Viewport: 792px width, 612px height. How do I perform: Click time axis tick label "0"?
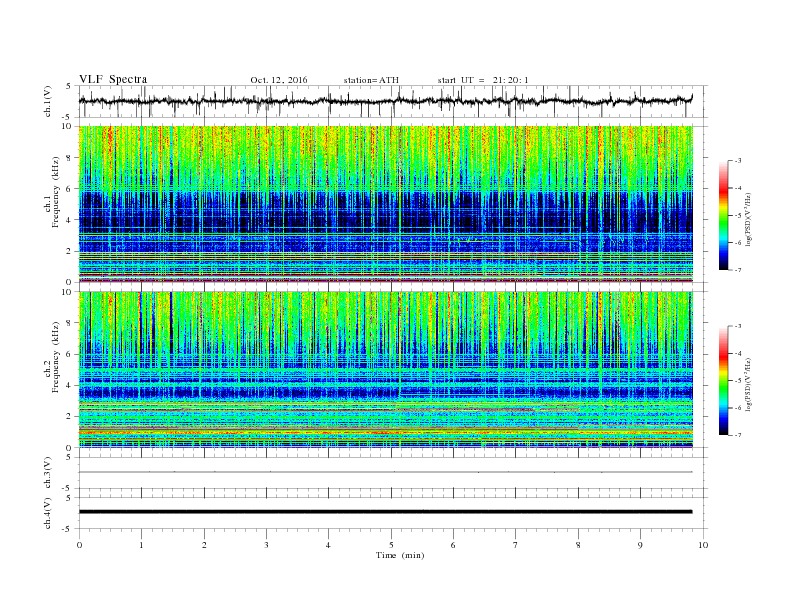pos(79,545)
